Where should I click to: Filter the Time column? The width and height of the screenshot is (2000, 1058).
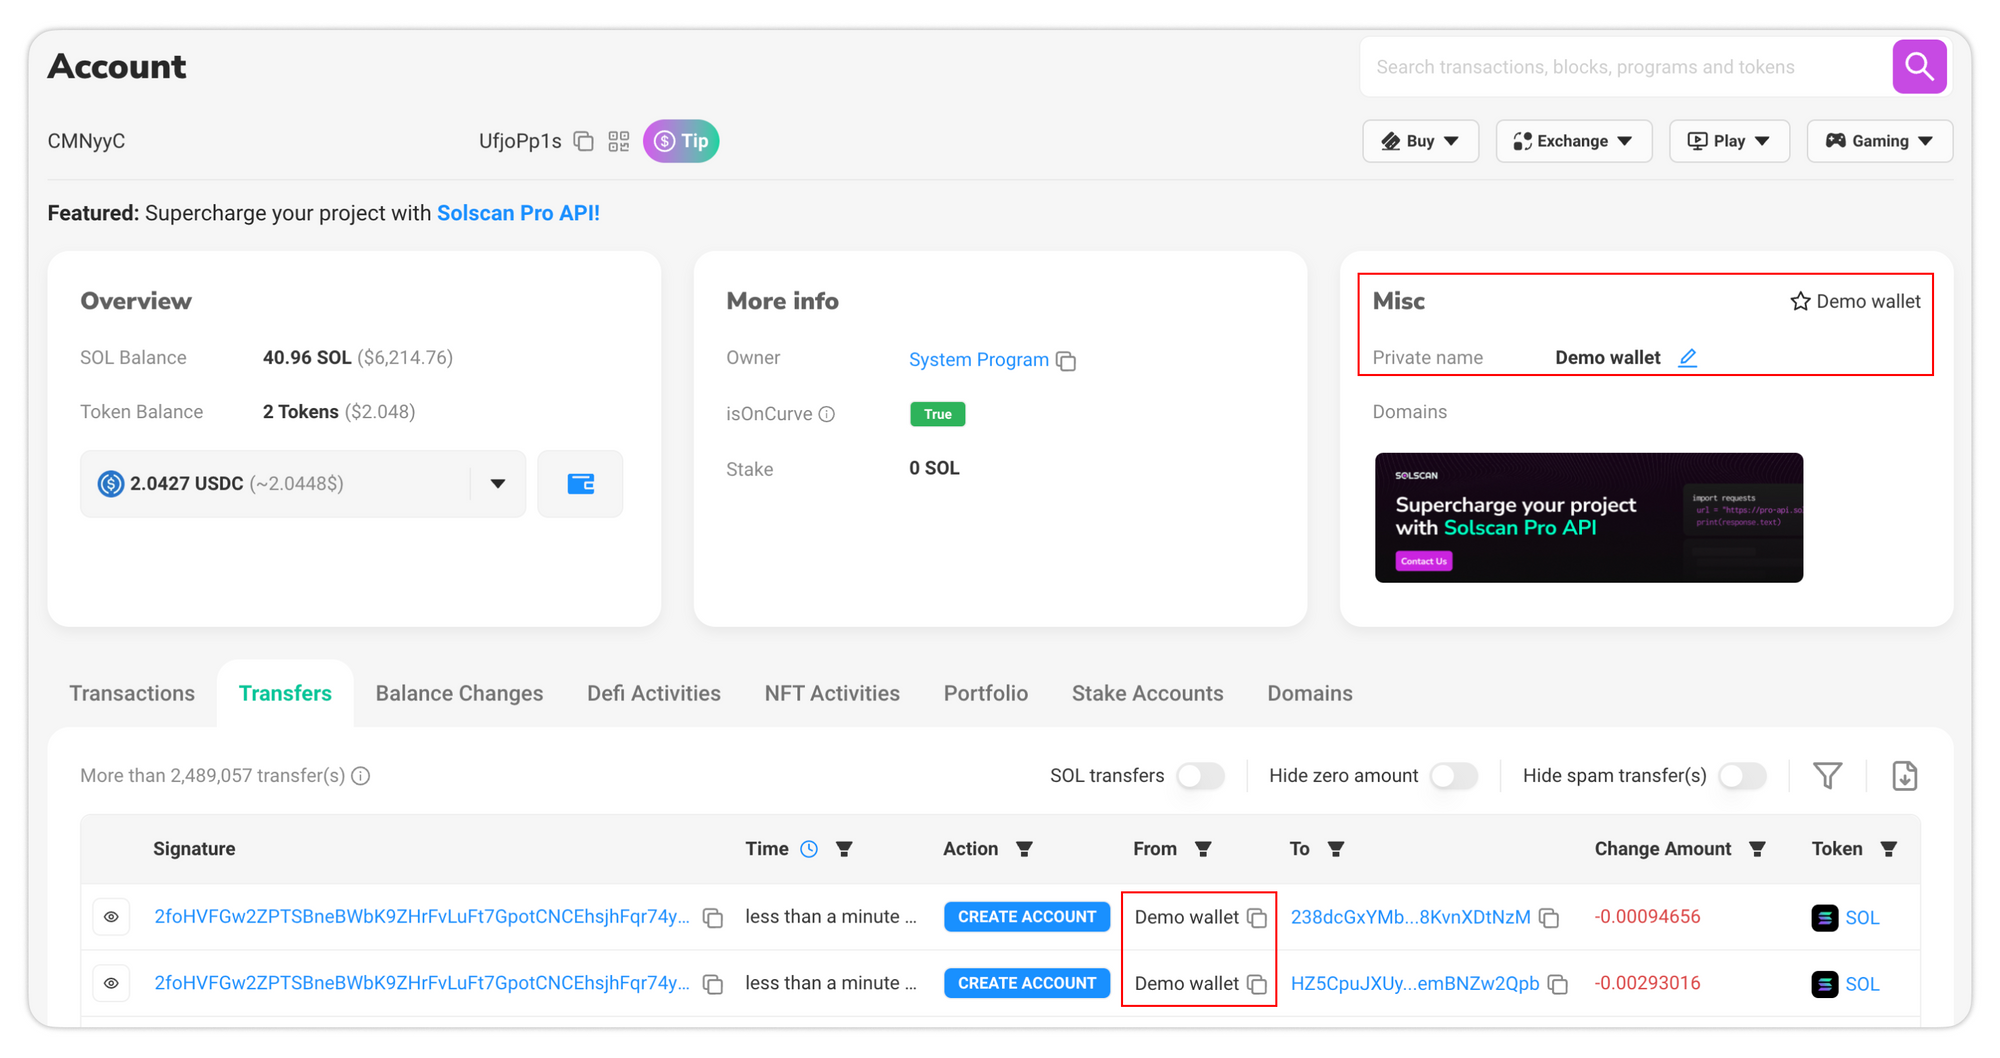point(844,849)
